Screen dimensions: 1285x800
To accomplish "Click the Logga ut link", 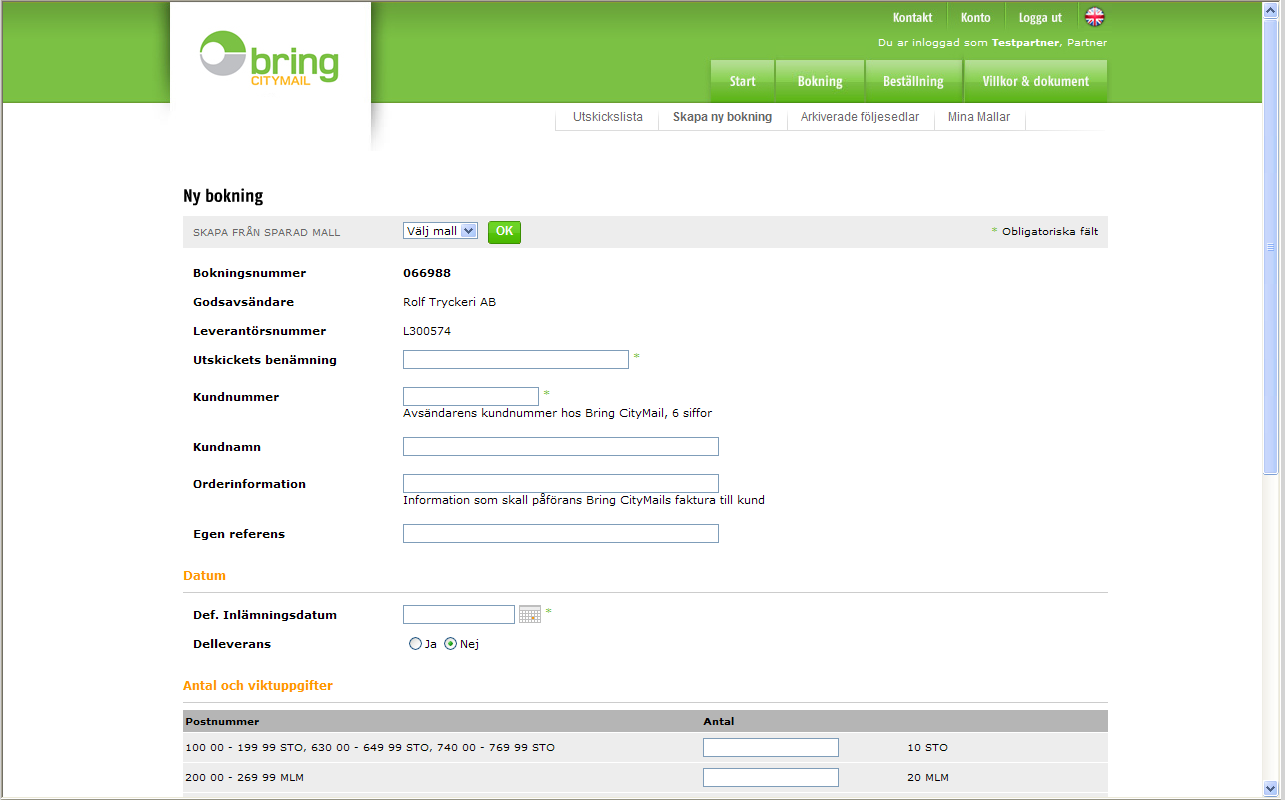I will coord(1040,17).
